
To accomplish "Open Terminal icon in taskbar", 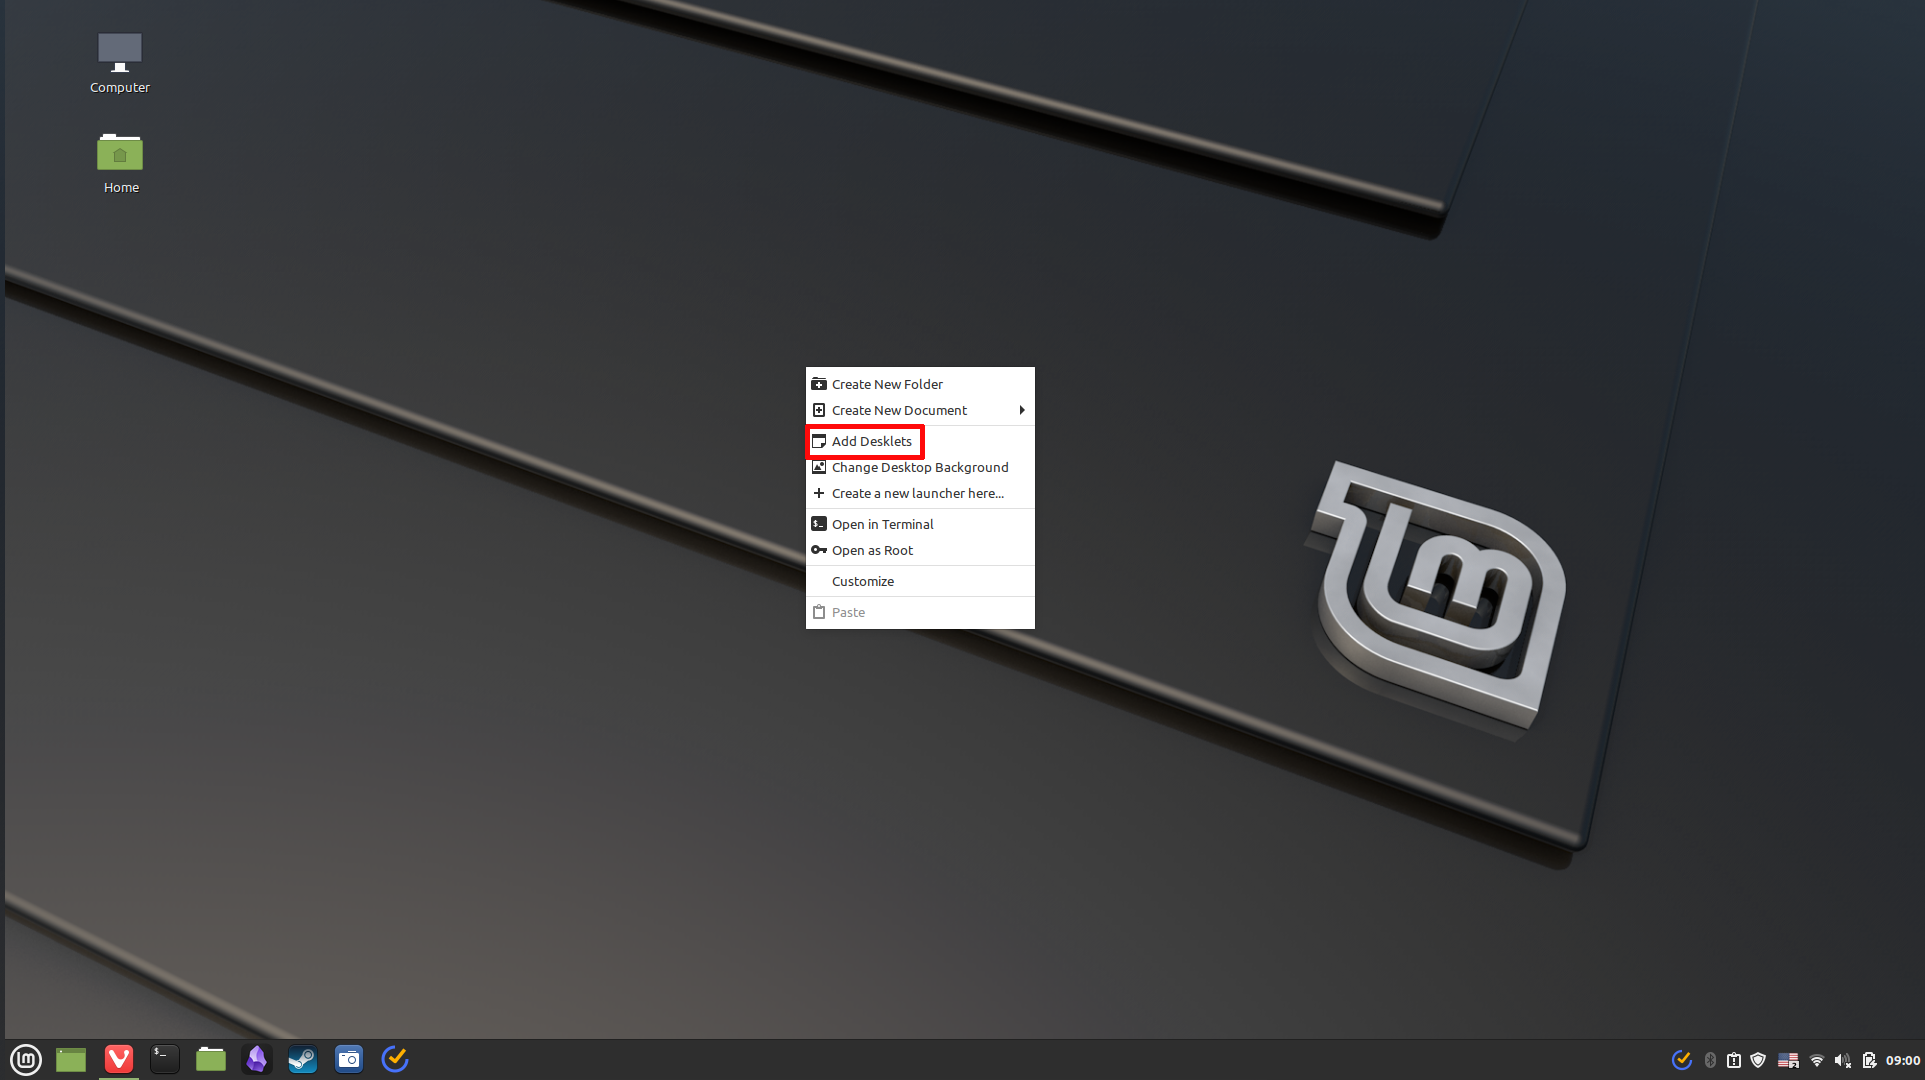I will pyautogui.click(x=163, y=1058).
